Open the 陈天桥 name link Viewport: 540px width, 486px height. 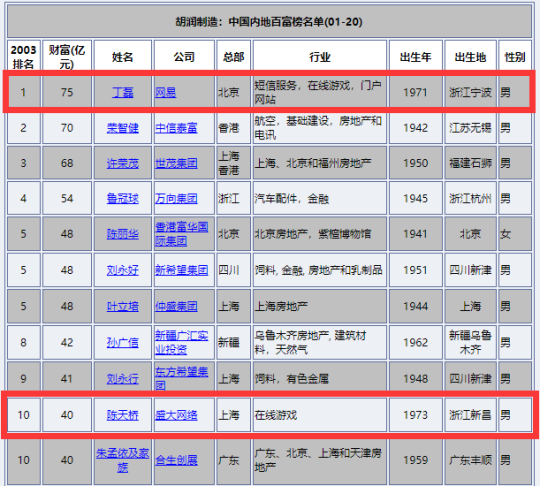(123, 415)
